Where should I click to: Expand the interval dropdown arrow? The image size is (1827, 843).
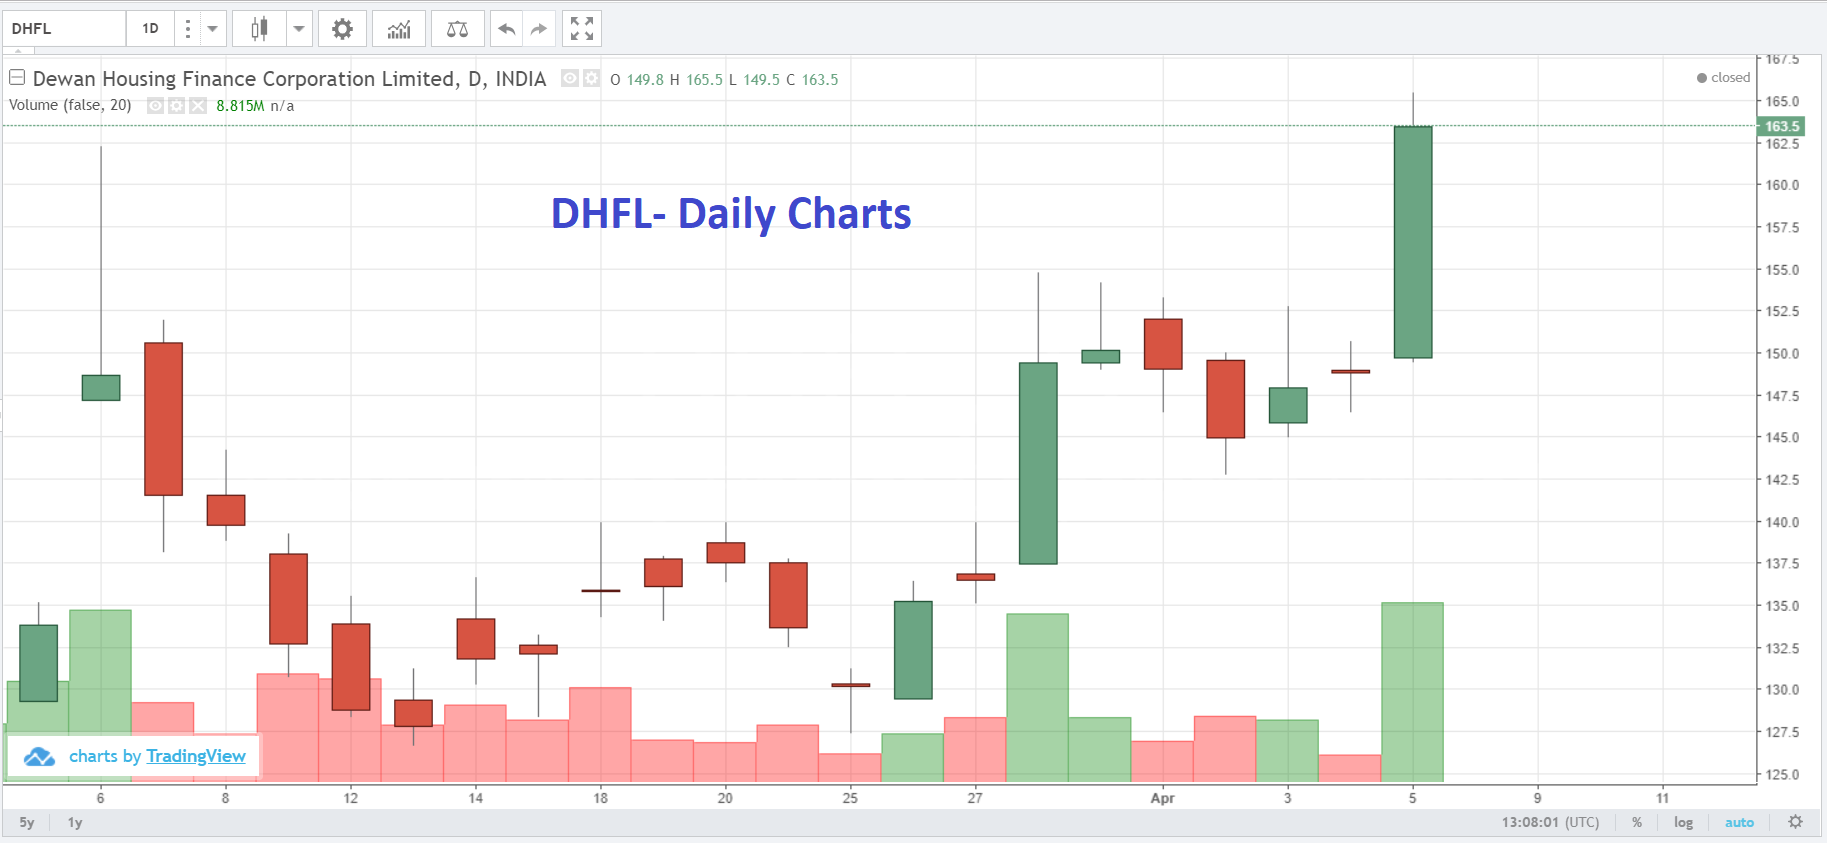(x=212, y=29)
